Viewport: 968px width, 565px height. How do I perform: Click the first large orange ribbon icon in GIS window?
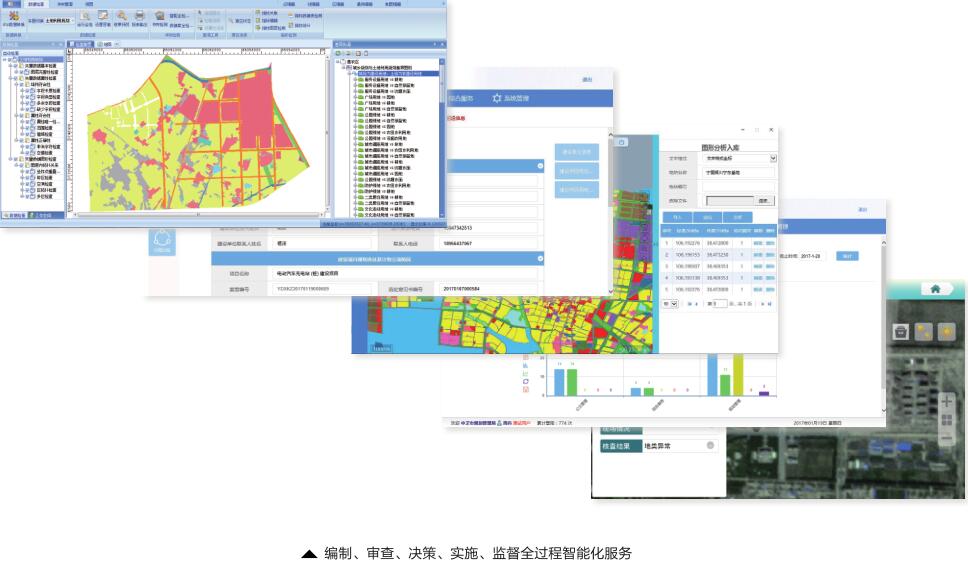13,16
